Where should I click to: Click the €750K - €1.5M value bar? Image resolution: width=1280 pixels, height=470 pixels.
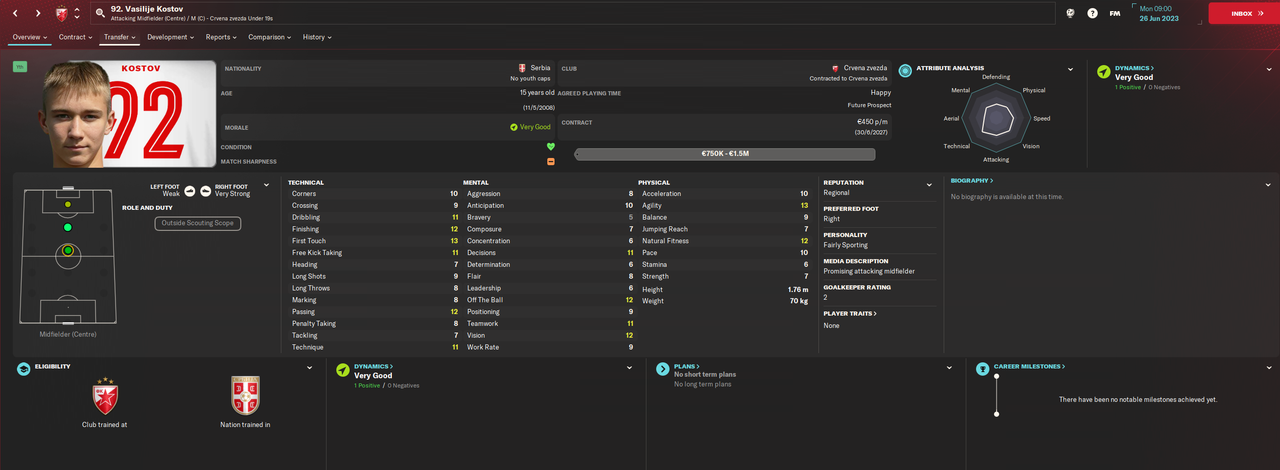(x=725, y=154)
